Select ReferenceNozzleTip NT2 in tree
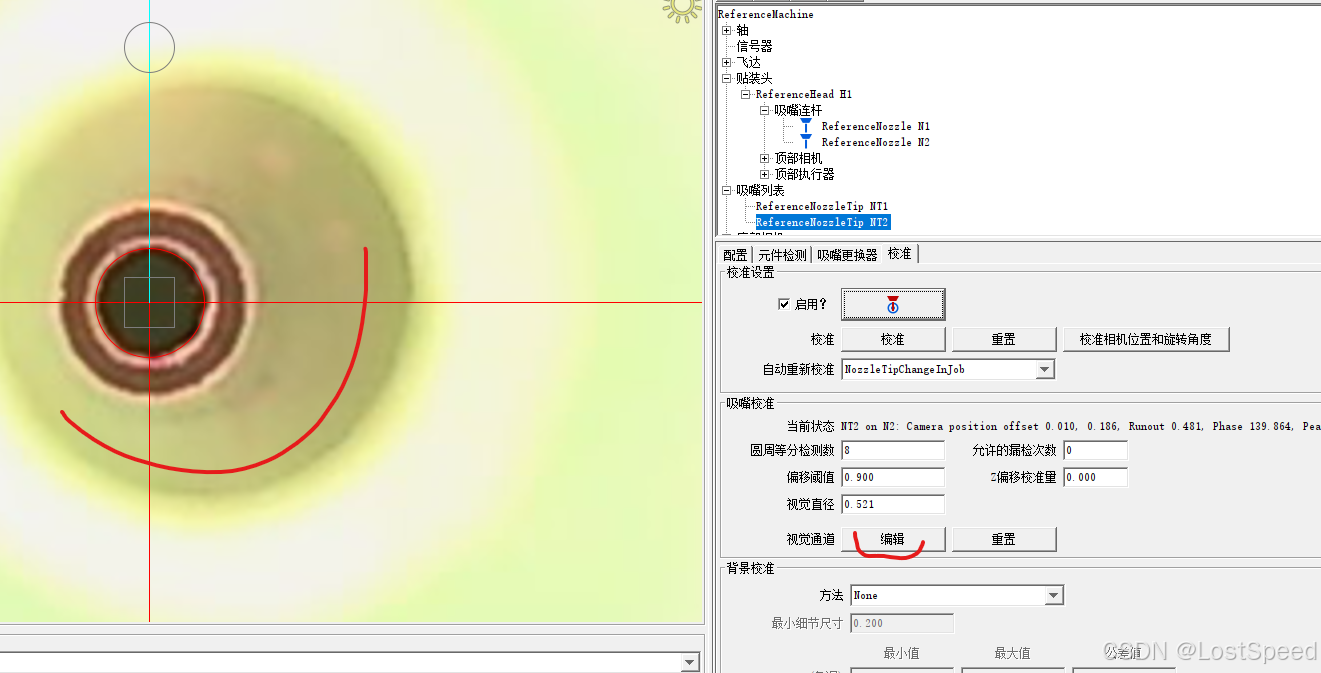Image resolution: width=1321 pixels, height=673 pixels. (822, 222)
